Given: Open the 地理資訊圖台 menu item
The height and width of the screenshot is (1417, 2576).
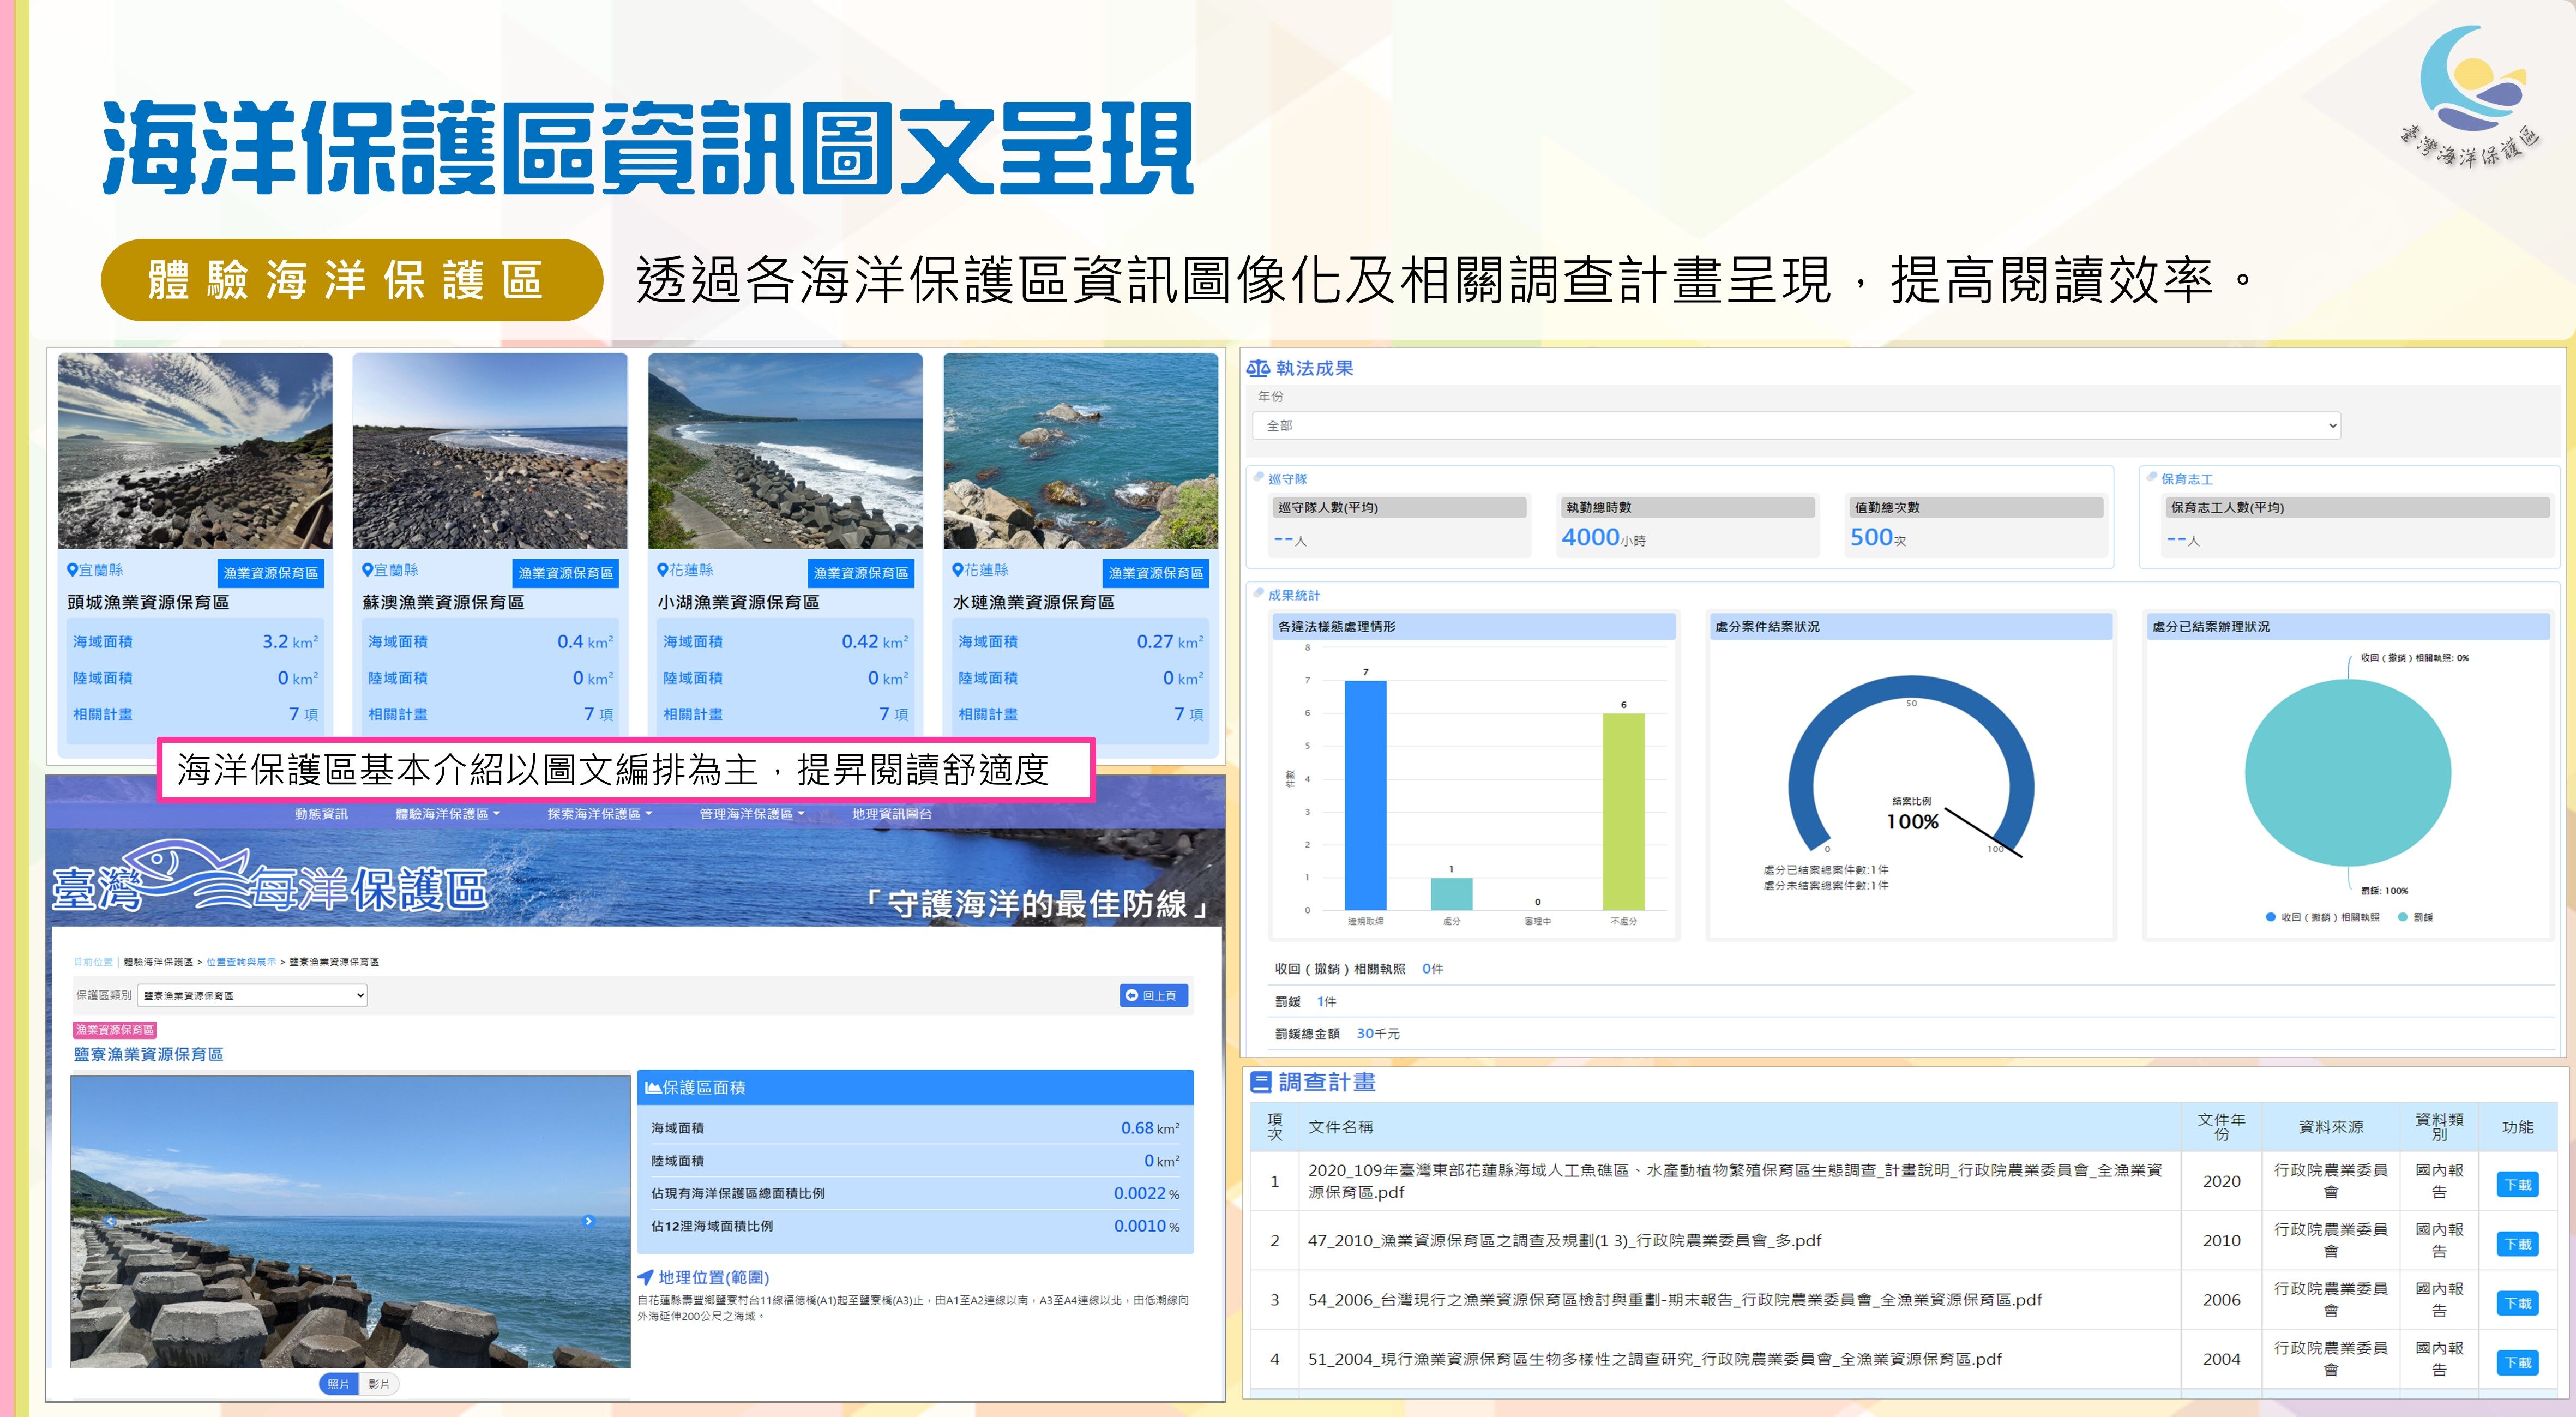Looking at the screenshot, I should (x=891, y=814).
